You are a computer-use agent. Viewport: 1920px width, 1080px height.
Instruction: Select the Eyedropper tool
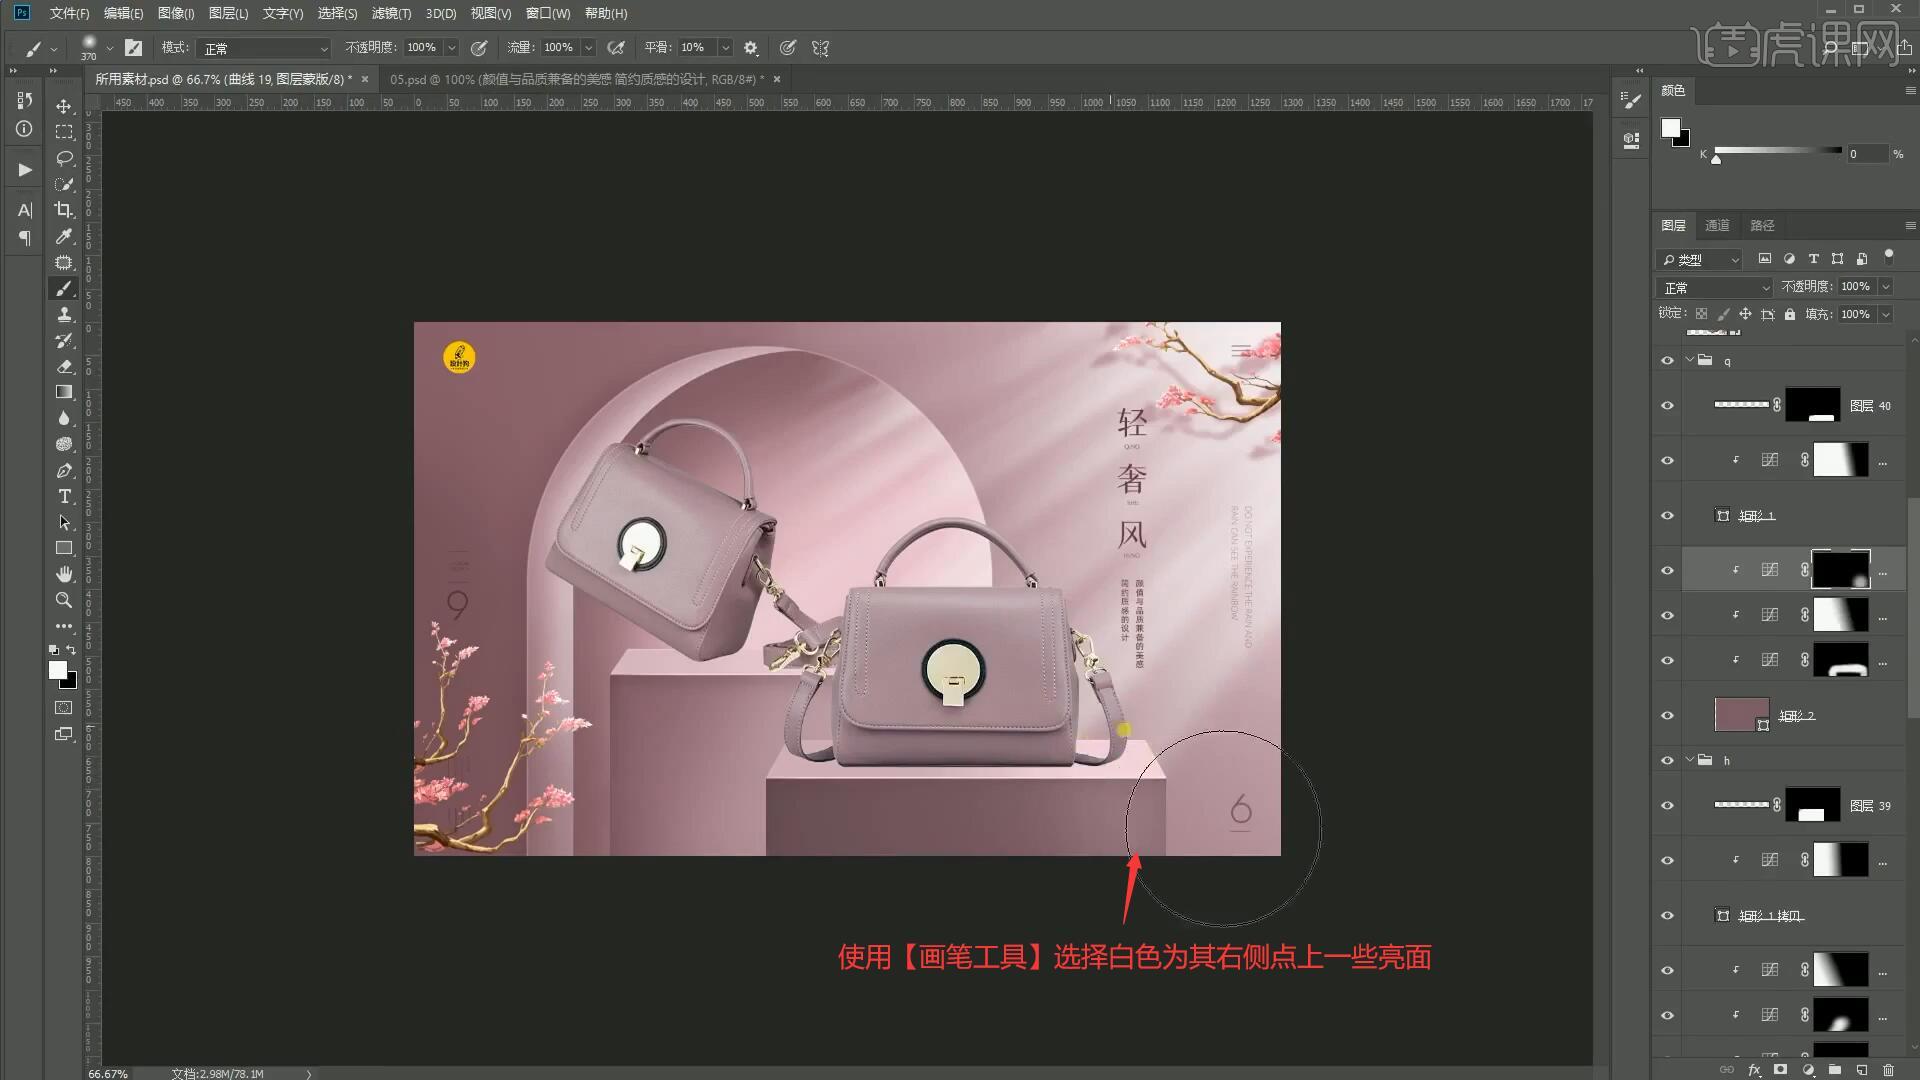(x=64, y=236)
